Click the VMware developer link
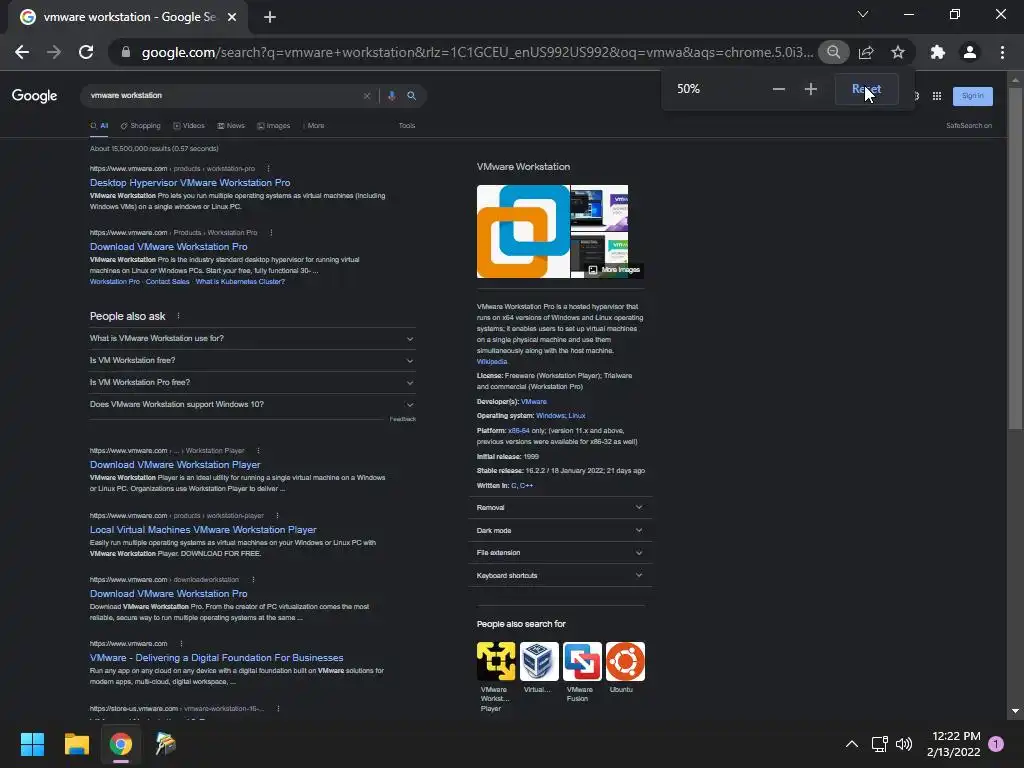Viewport: 1024px width, 768px height. (x=534, y=402)
